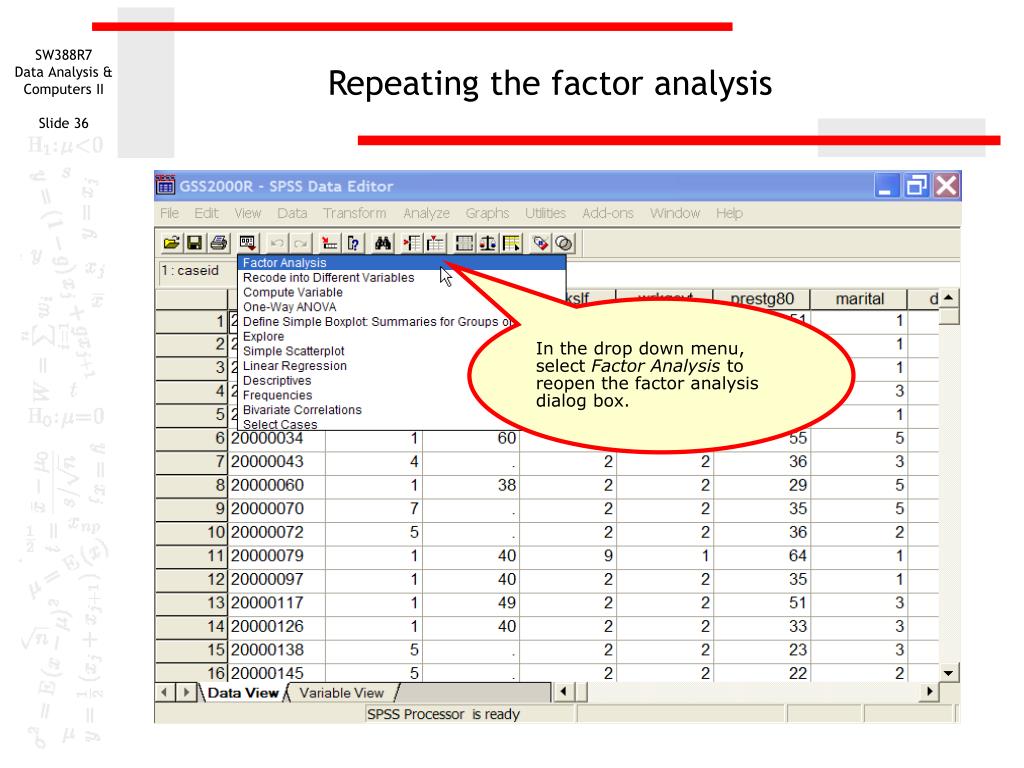Click the Select Cases toolbar icon
Viewport: 1024px width, 768px height.
tap(511, 244)
